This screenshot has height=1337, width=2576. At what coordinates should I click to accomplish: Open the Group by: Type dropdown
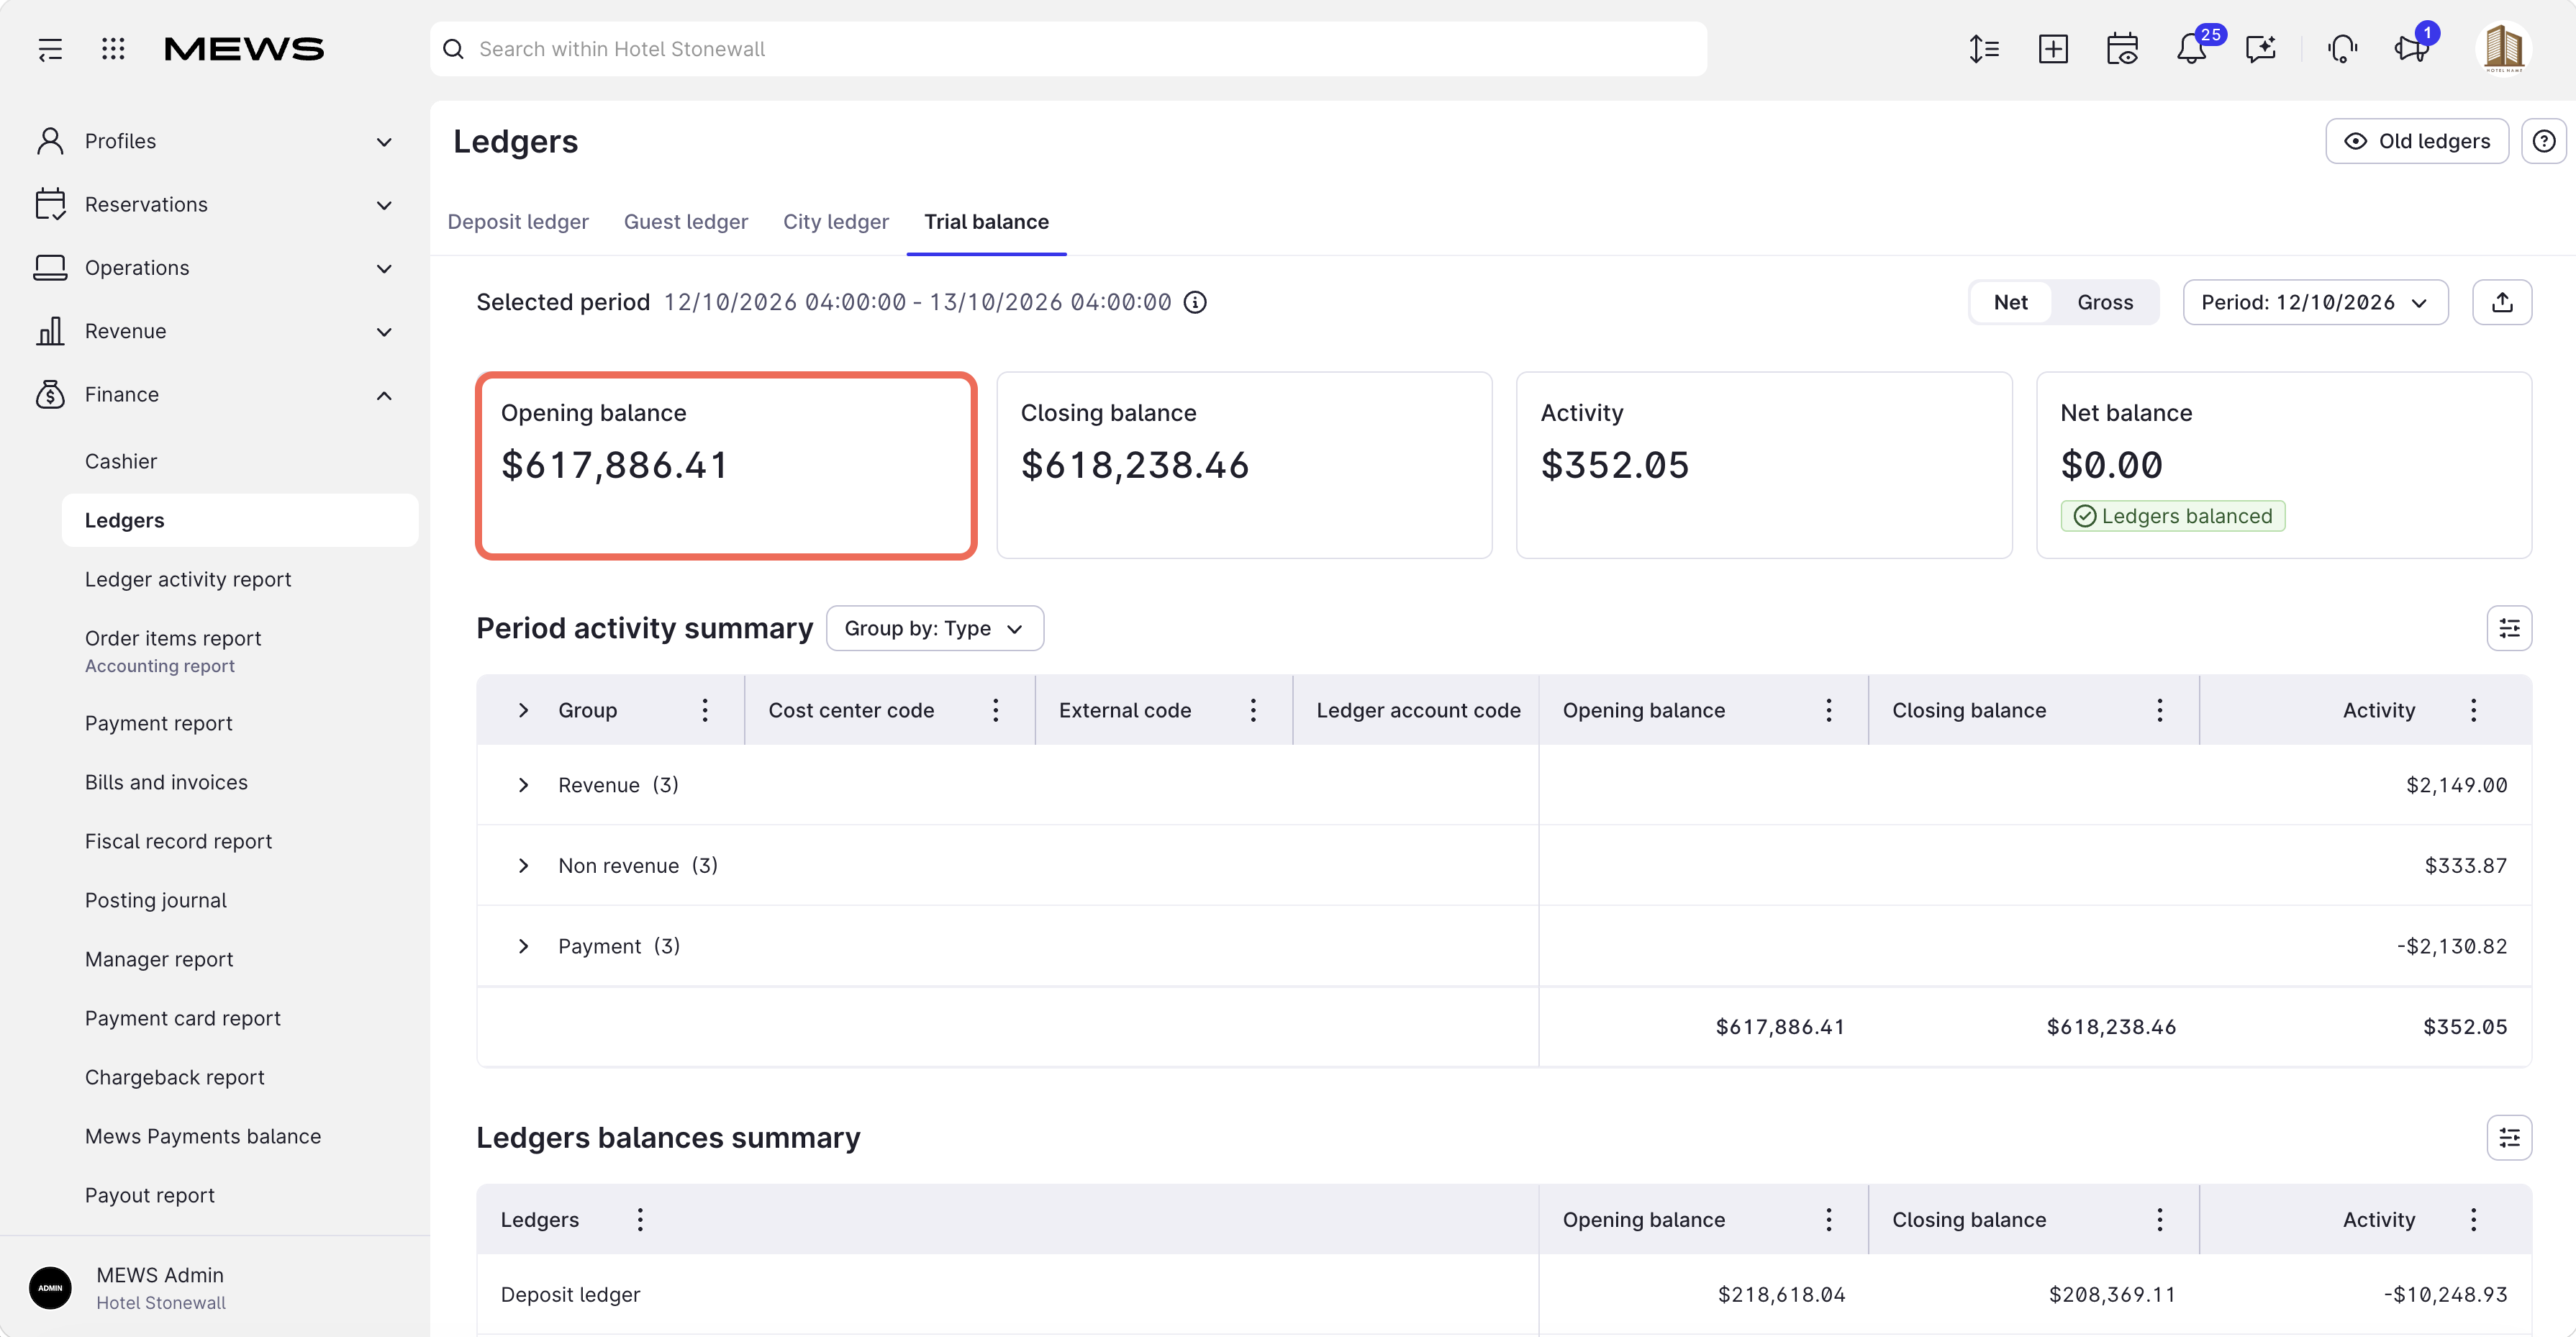click(x=935, y=628)
